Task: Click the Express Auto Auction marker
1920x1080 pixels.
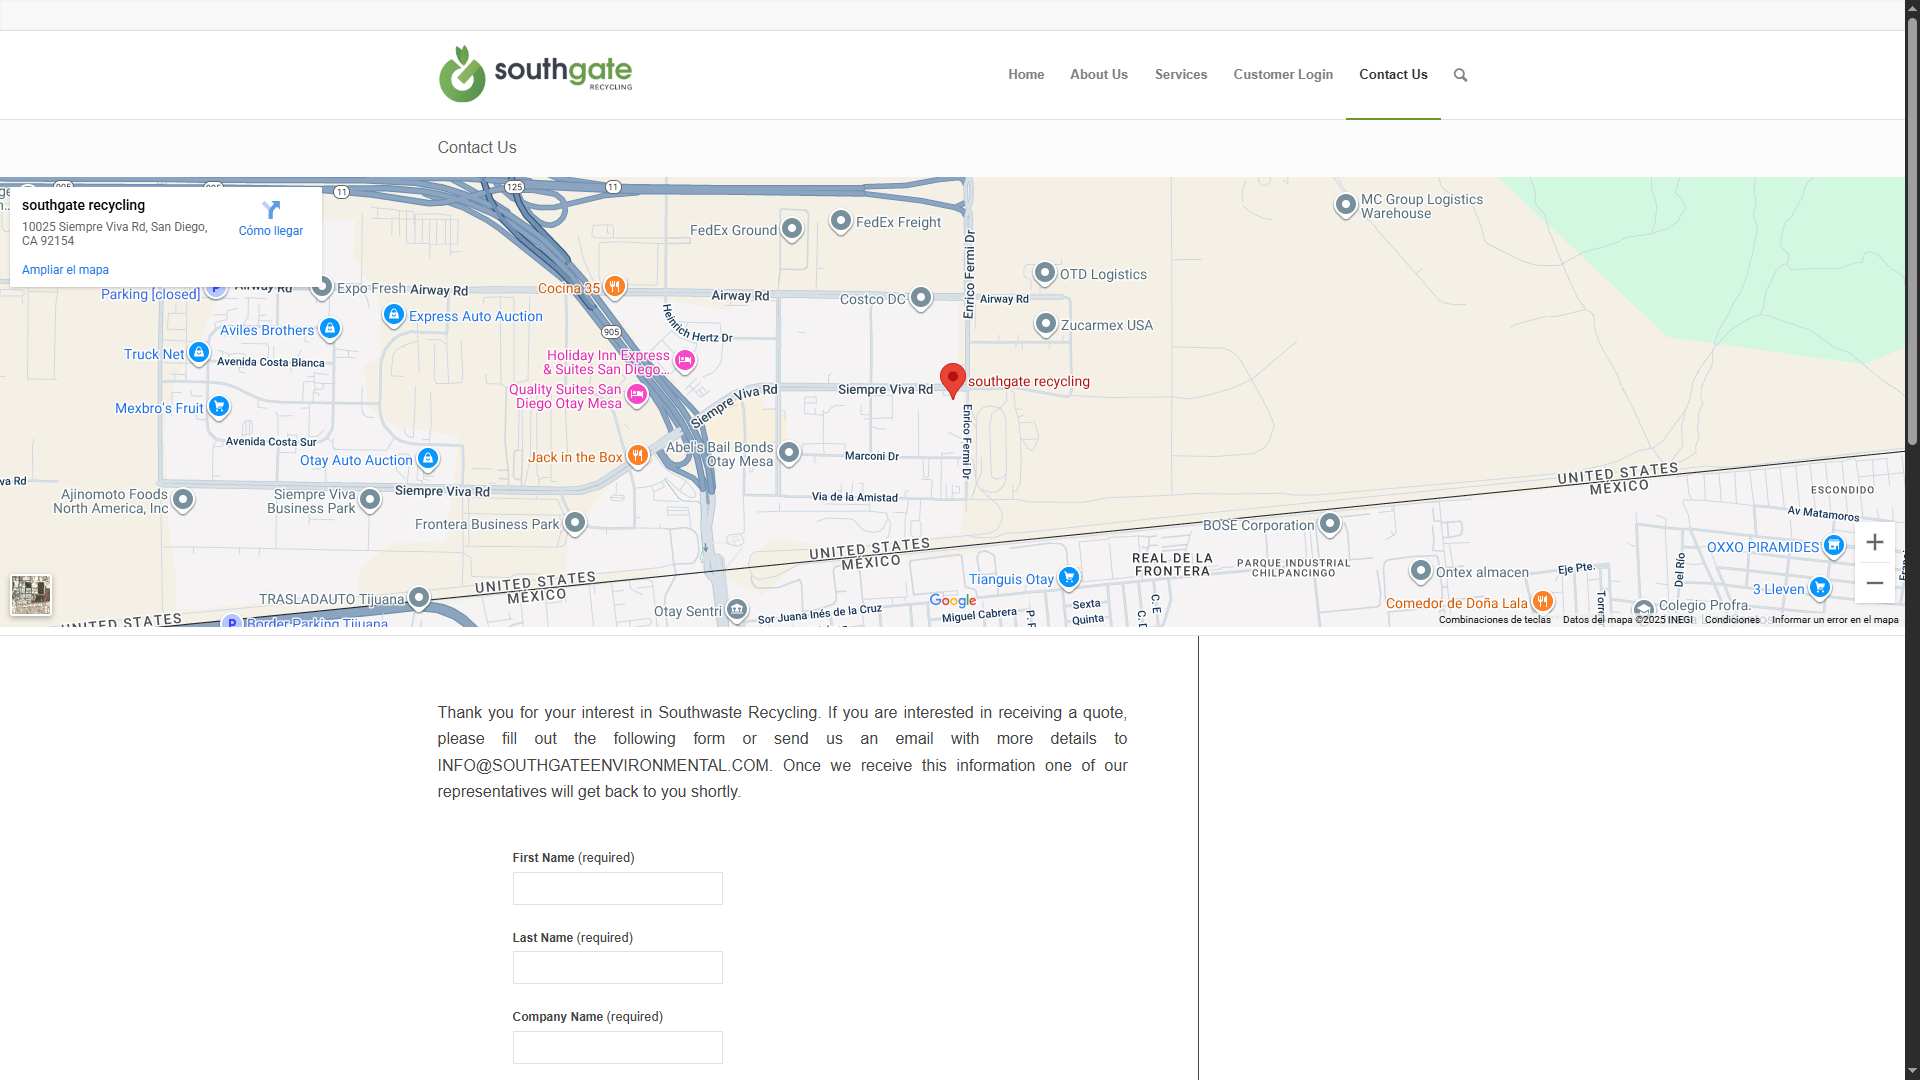Action: coord(394,315)
